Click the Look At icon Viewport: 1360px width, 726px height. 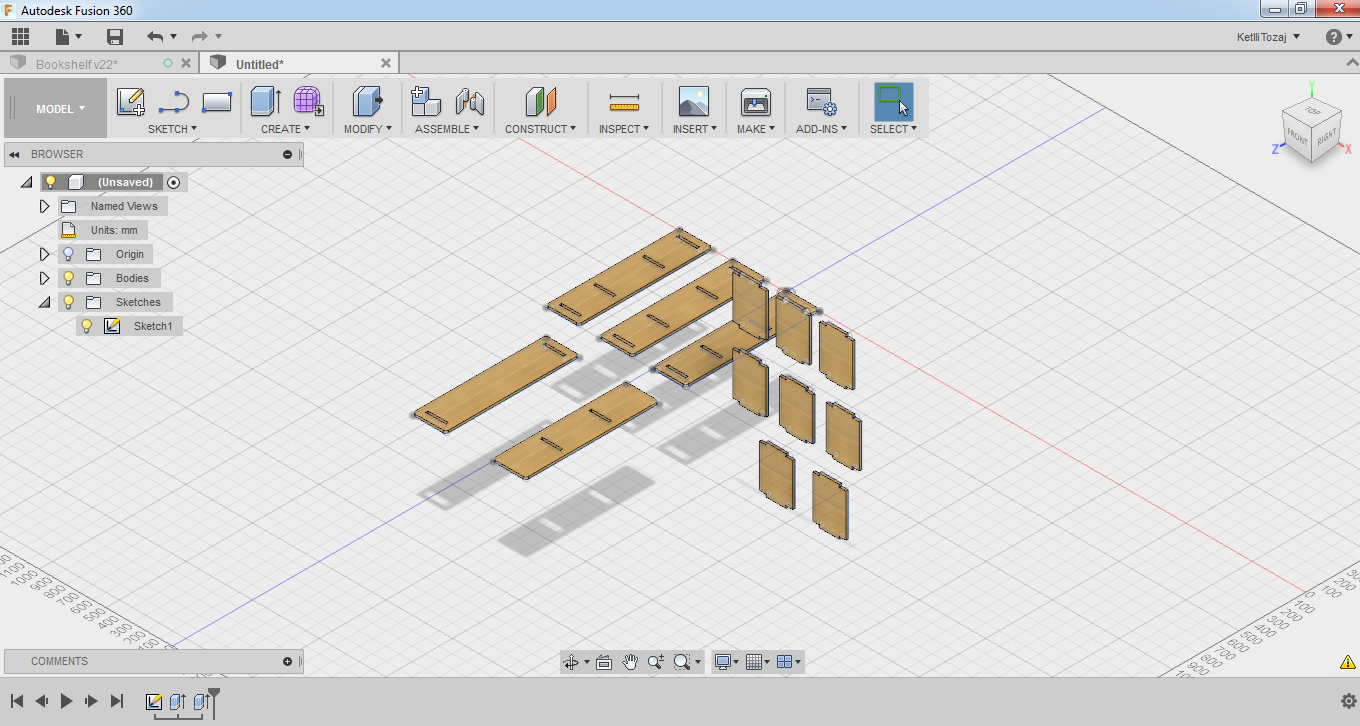604,662
